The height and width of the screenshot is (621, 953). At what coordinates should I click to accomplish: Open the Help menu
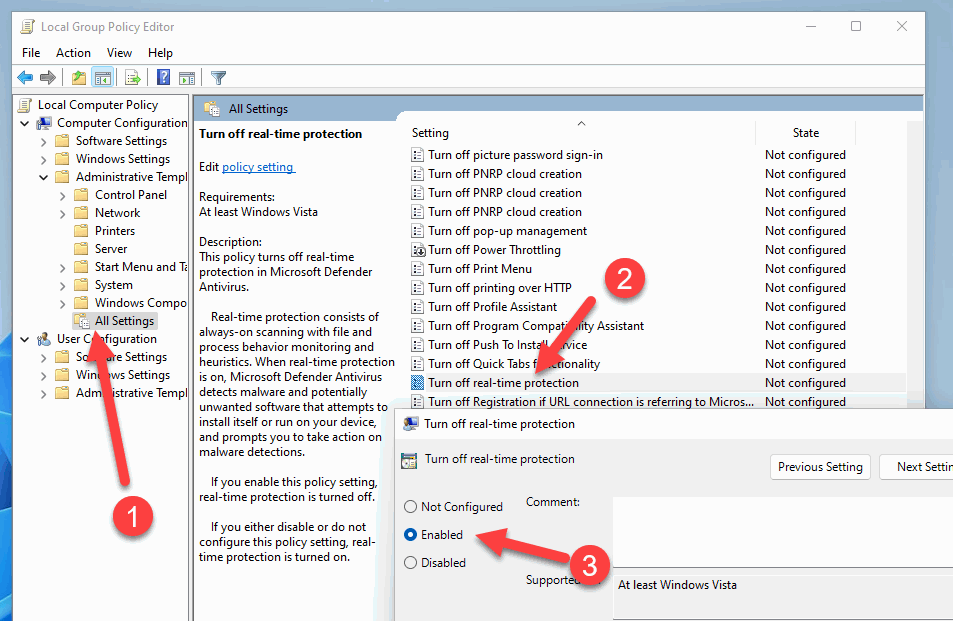[x=160, y=53]
